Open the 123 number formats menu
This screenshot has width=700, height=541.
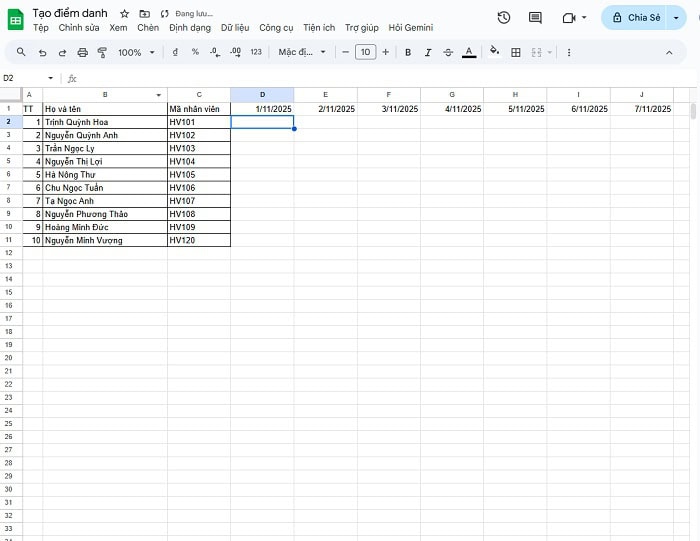point(256,52)
